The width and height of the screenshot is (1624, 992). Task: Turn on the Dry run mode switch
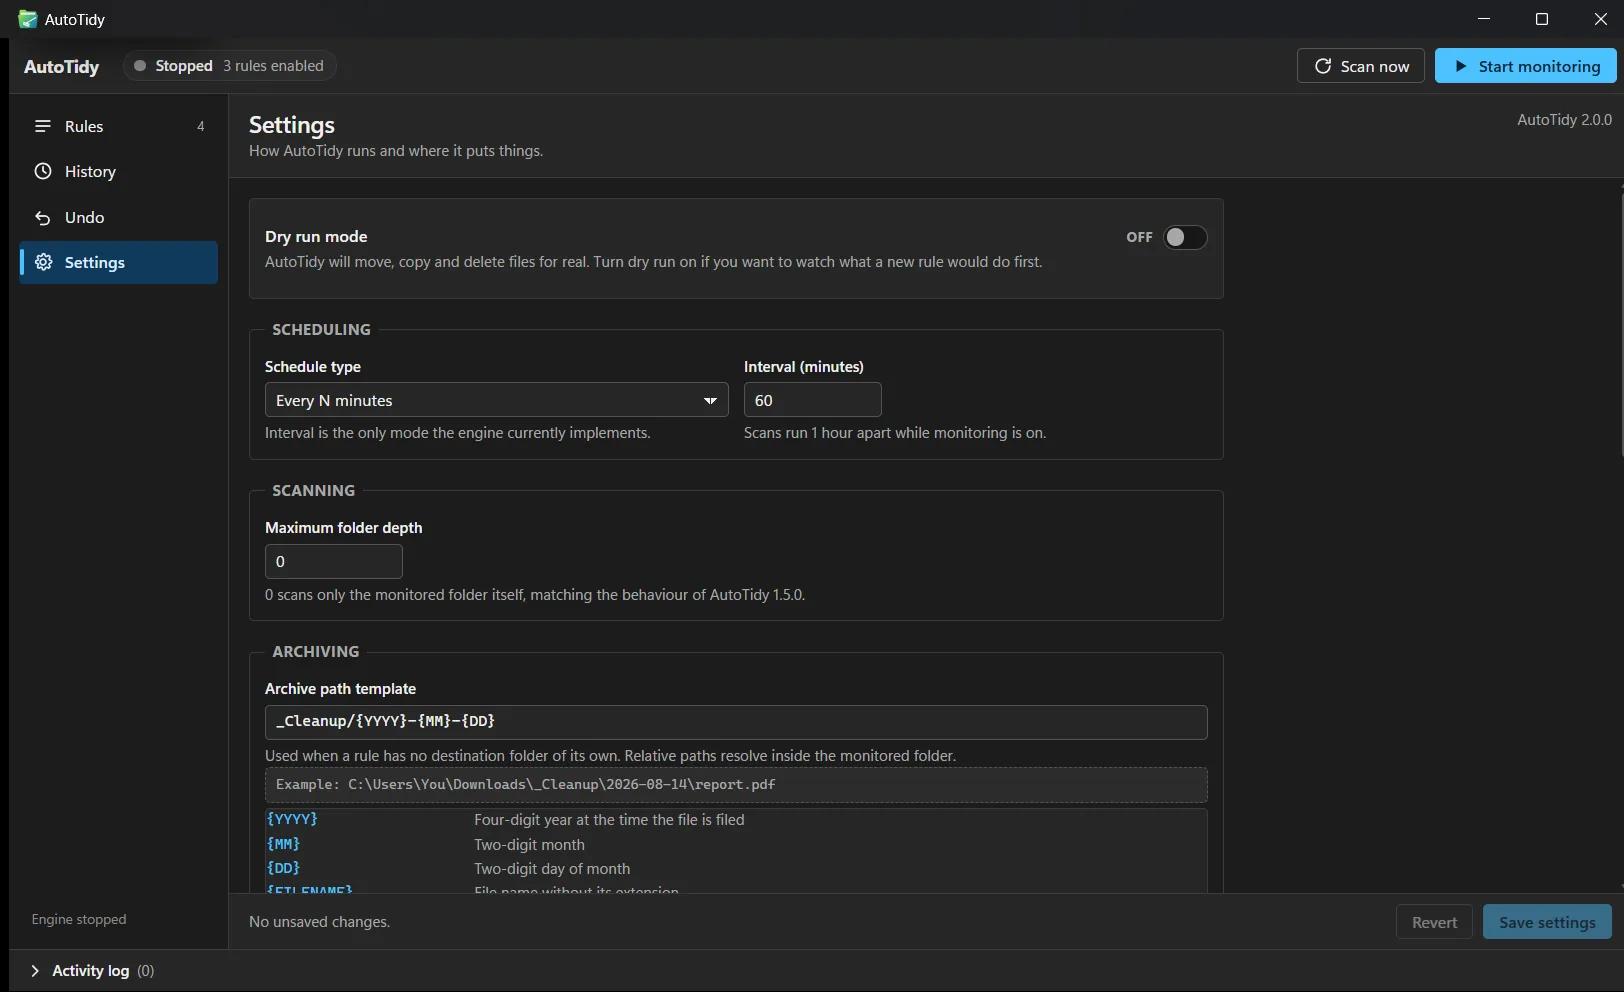(x=1185, y=237)
